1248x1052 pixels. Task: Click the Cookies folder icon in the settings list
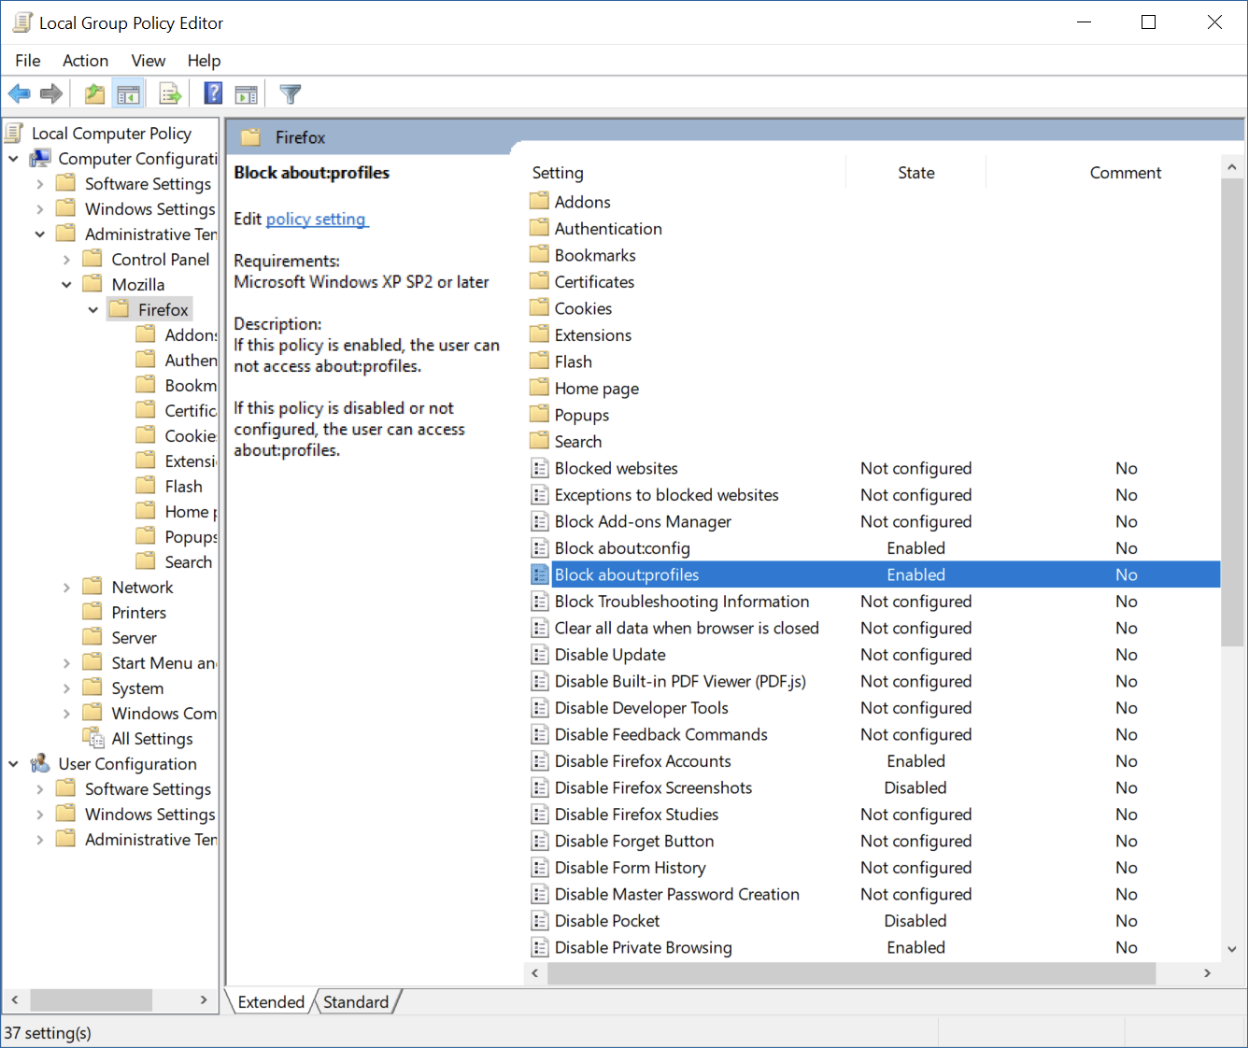(x=539, y=308)
